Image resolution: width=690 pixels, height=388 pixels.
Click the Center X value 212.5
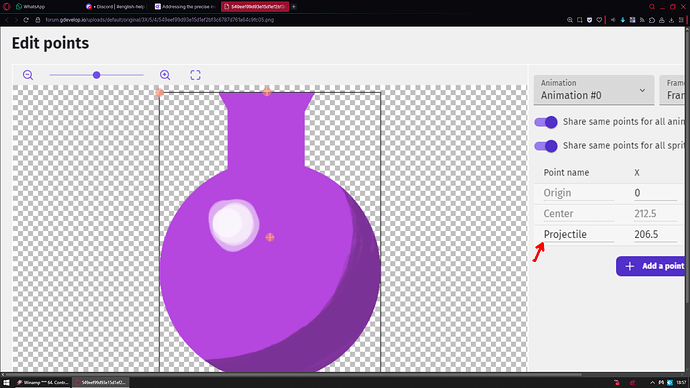pyautogui.click(x=655, y=214)
